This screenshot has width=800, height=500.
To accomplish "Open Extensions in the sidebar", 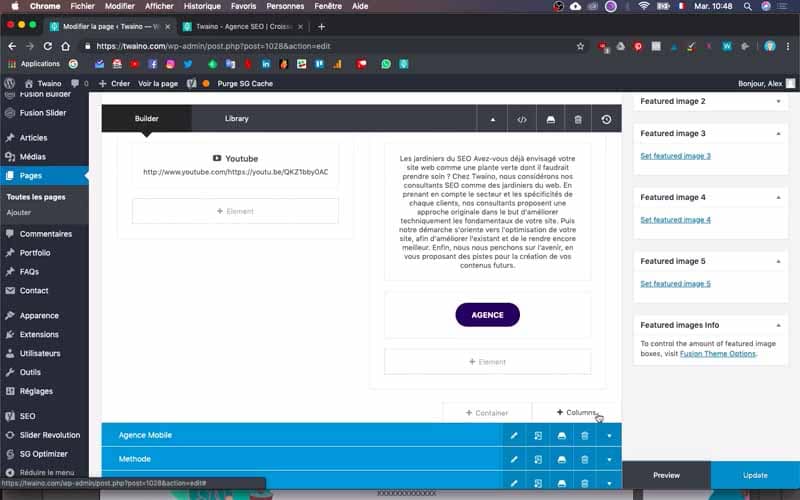I will tap(39, 334).
